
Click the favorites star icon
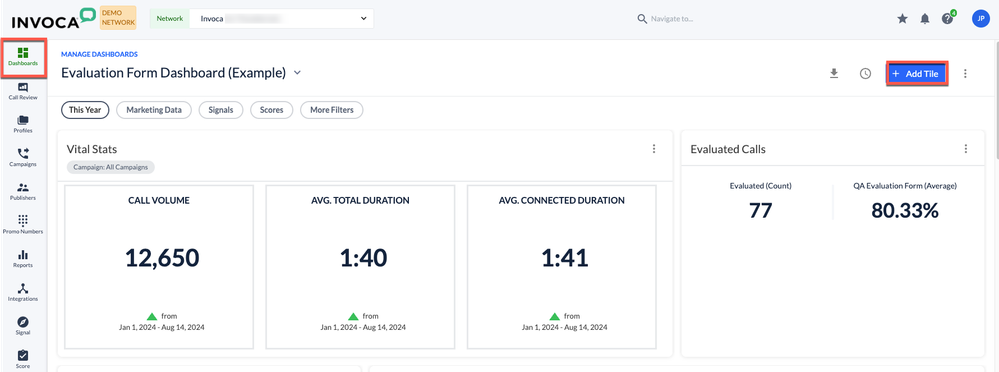click(902, 19)
